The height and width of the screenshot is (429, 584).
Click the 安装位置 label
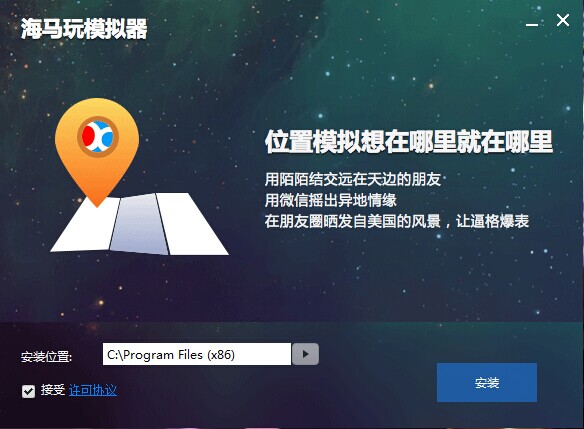pos(47,357)
